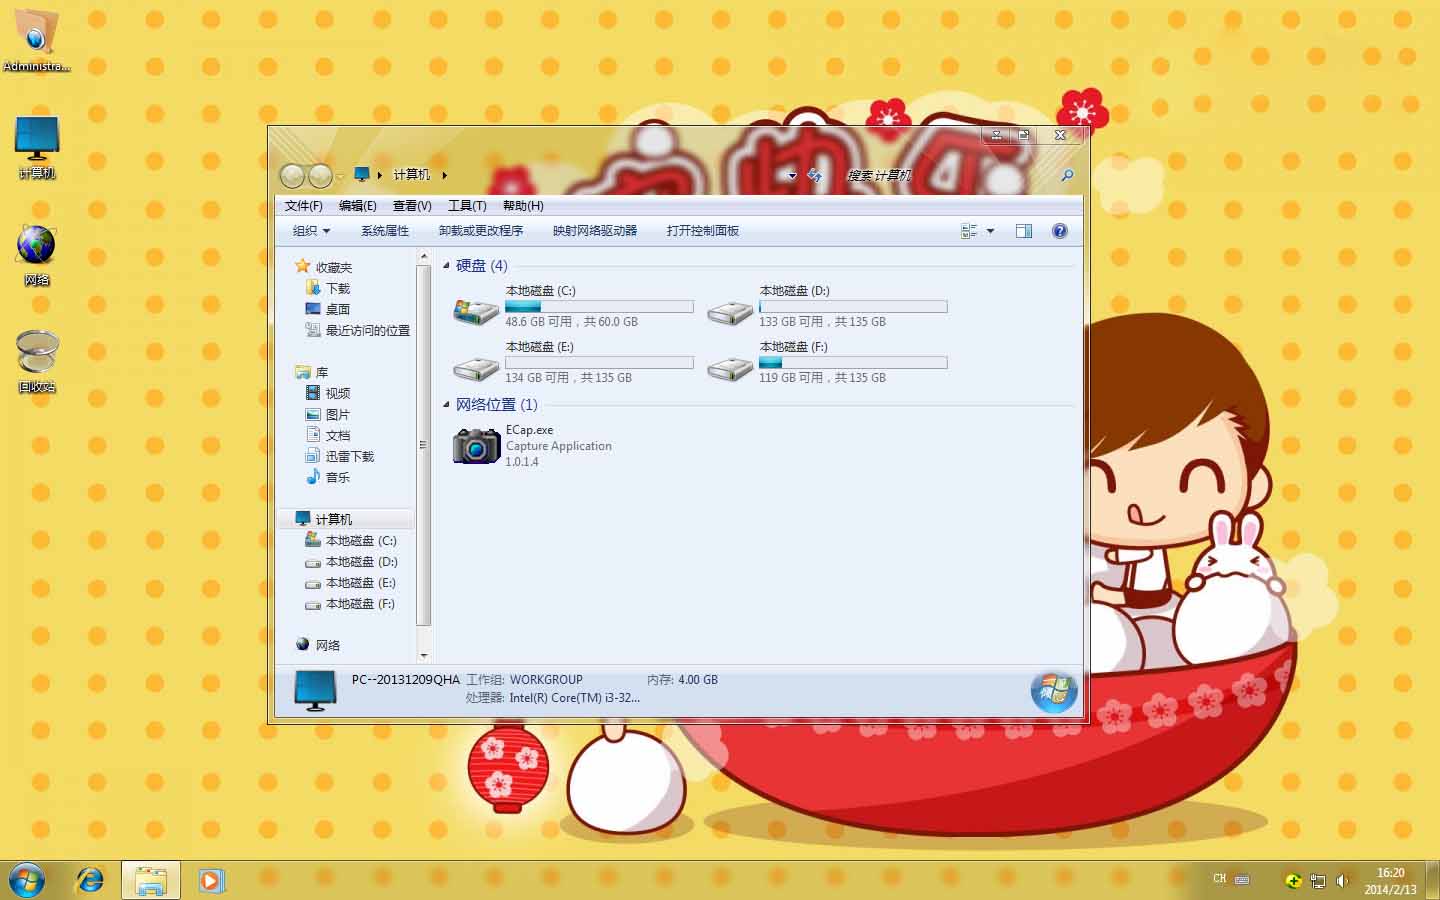
Task: Click the change view icon in toolbar
Action: pos(968,231)
